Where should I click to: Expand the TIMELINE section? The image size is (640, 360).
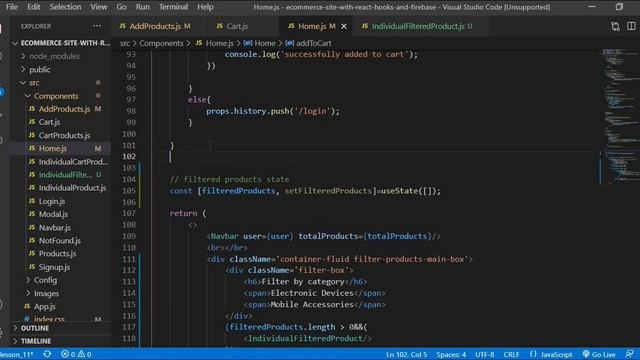click(60, 341)
